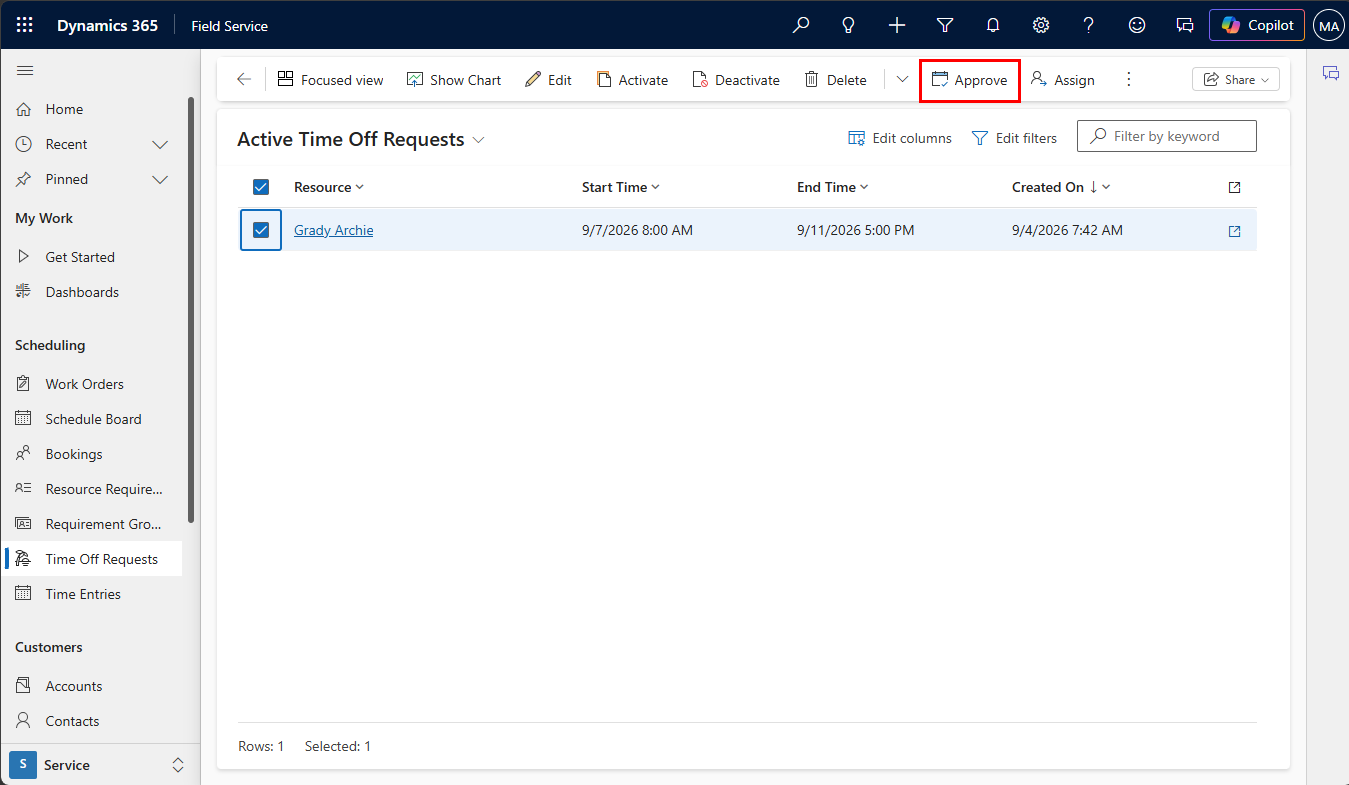Focus the Filter by keyword box
This screenshot has height=785, width=1349.
click(1167, 136)
